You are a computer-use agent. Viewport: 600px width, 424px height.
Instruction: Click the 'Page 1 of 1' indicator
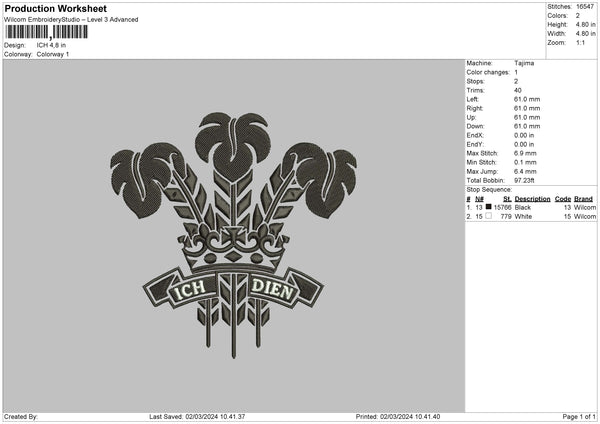point(579,417)
